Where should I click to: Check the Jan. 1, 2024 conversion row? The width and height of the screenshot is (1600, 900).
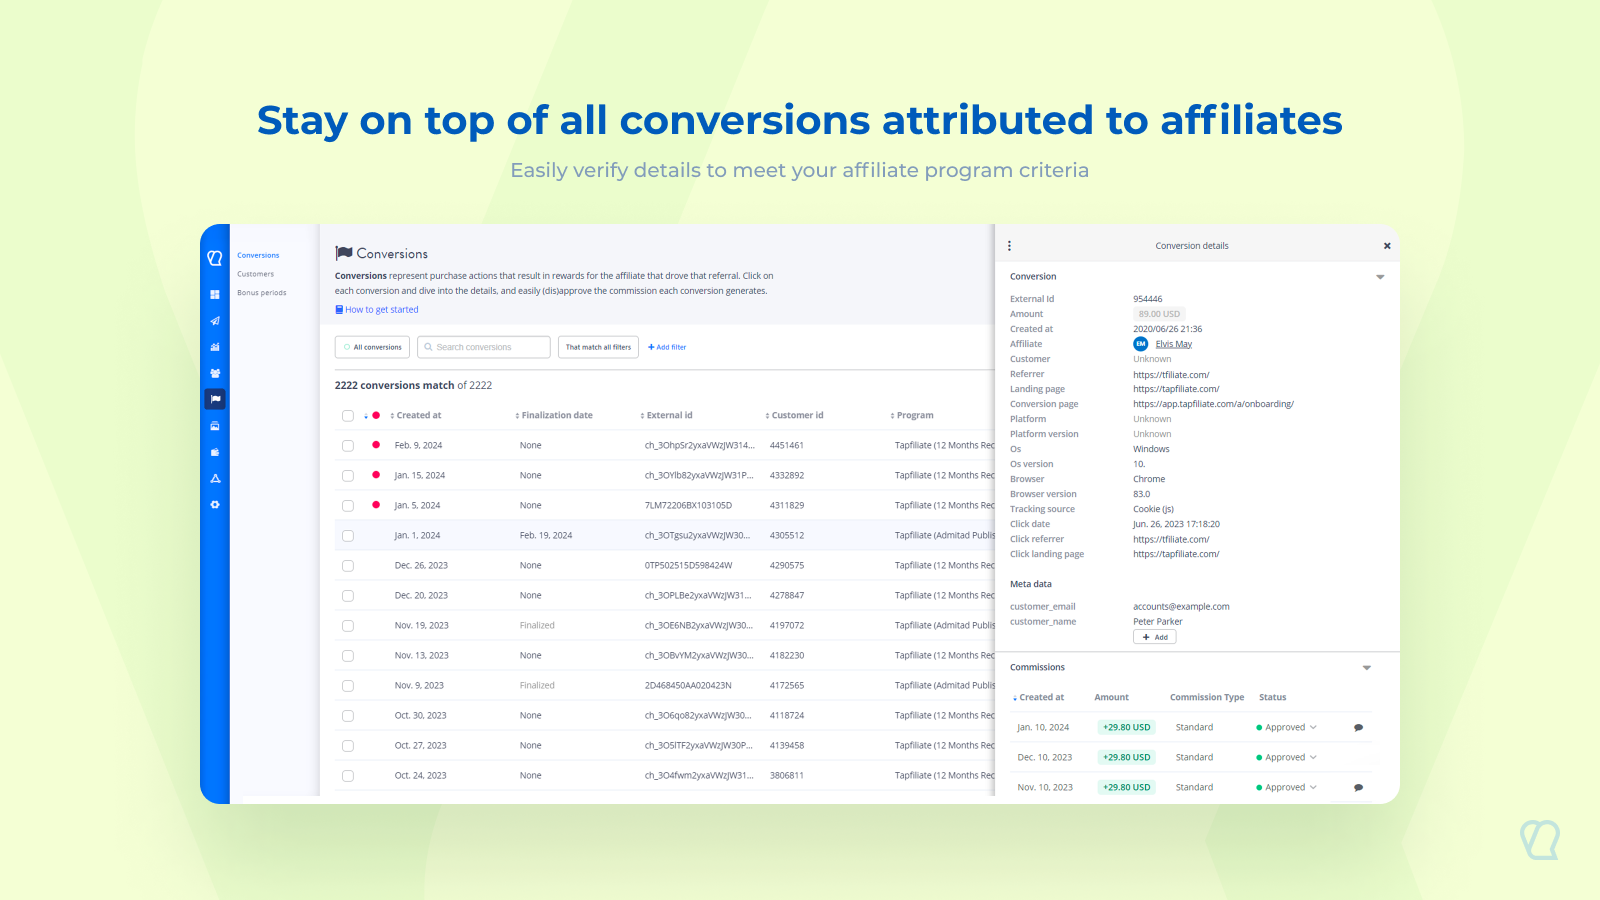(348, 536)
